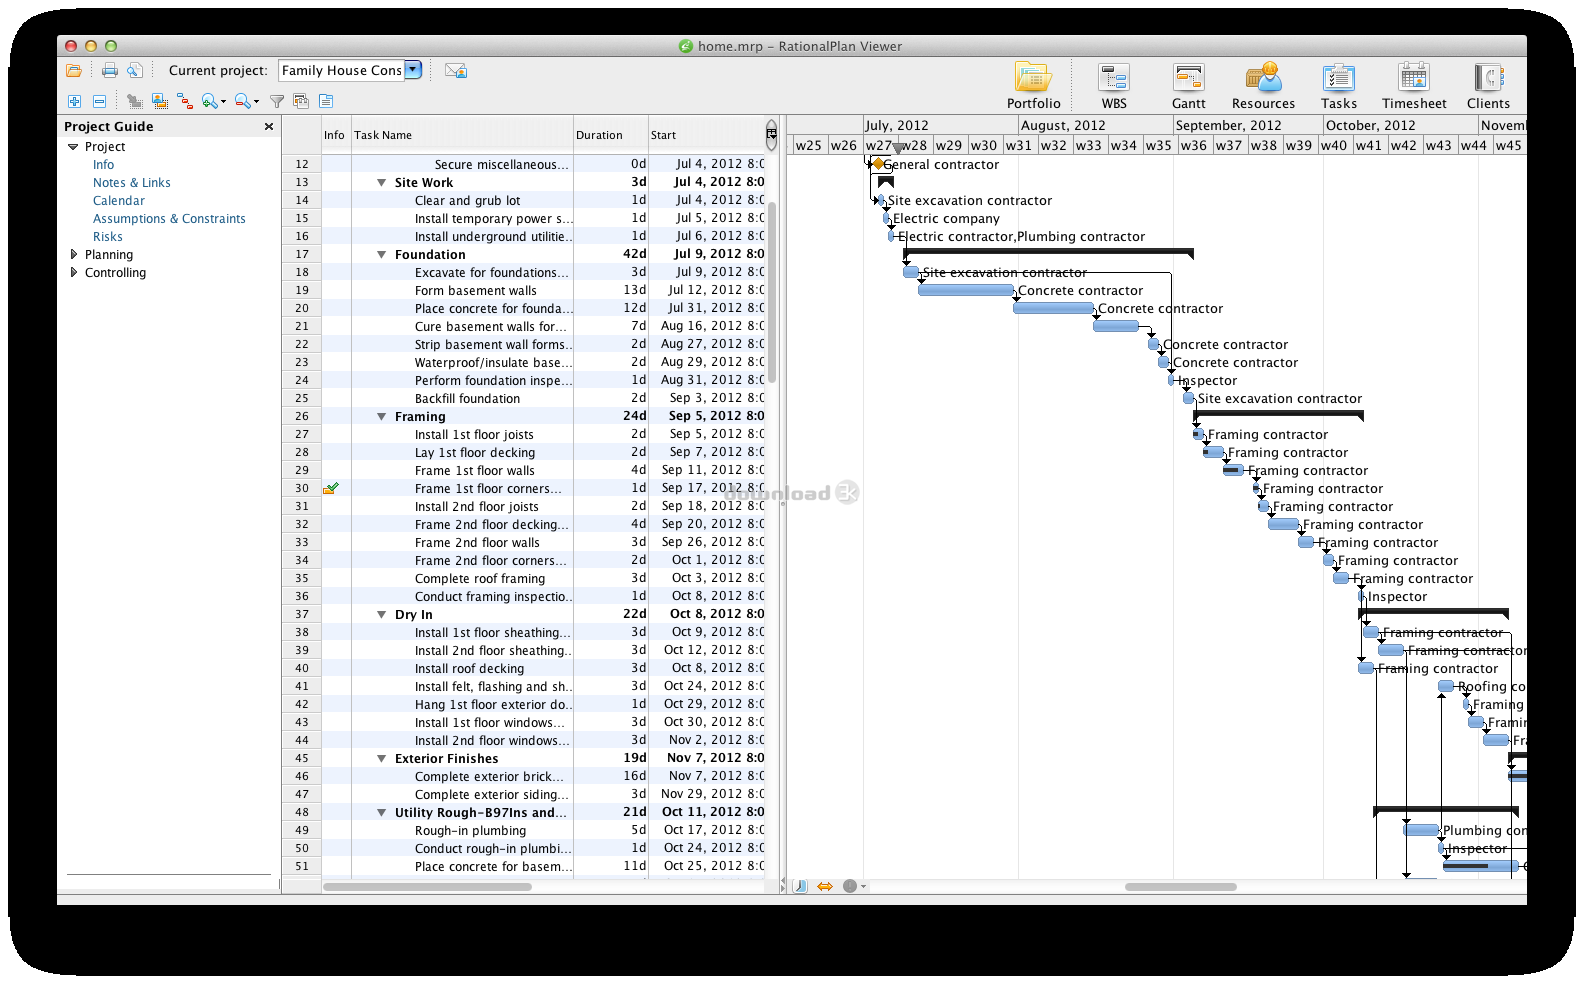
Task: Click the filter funnel icon
Action: click(277, 101)
